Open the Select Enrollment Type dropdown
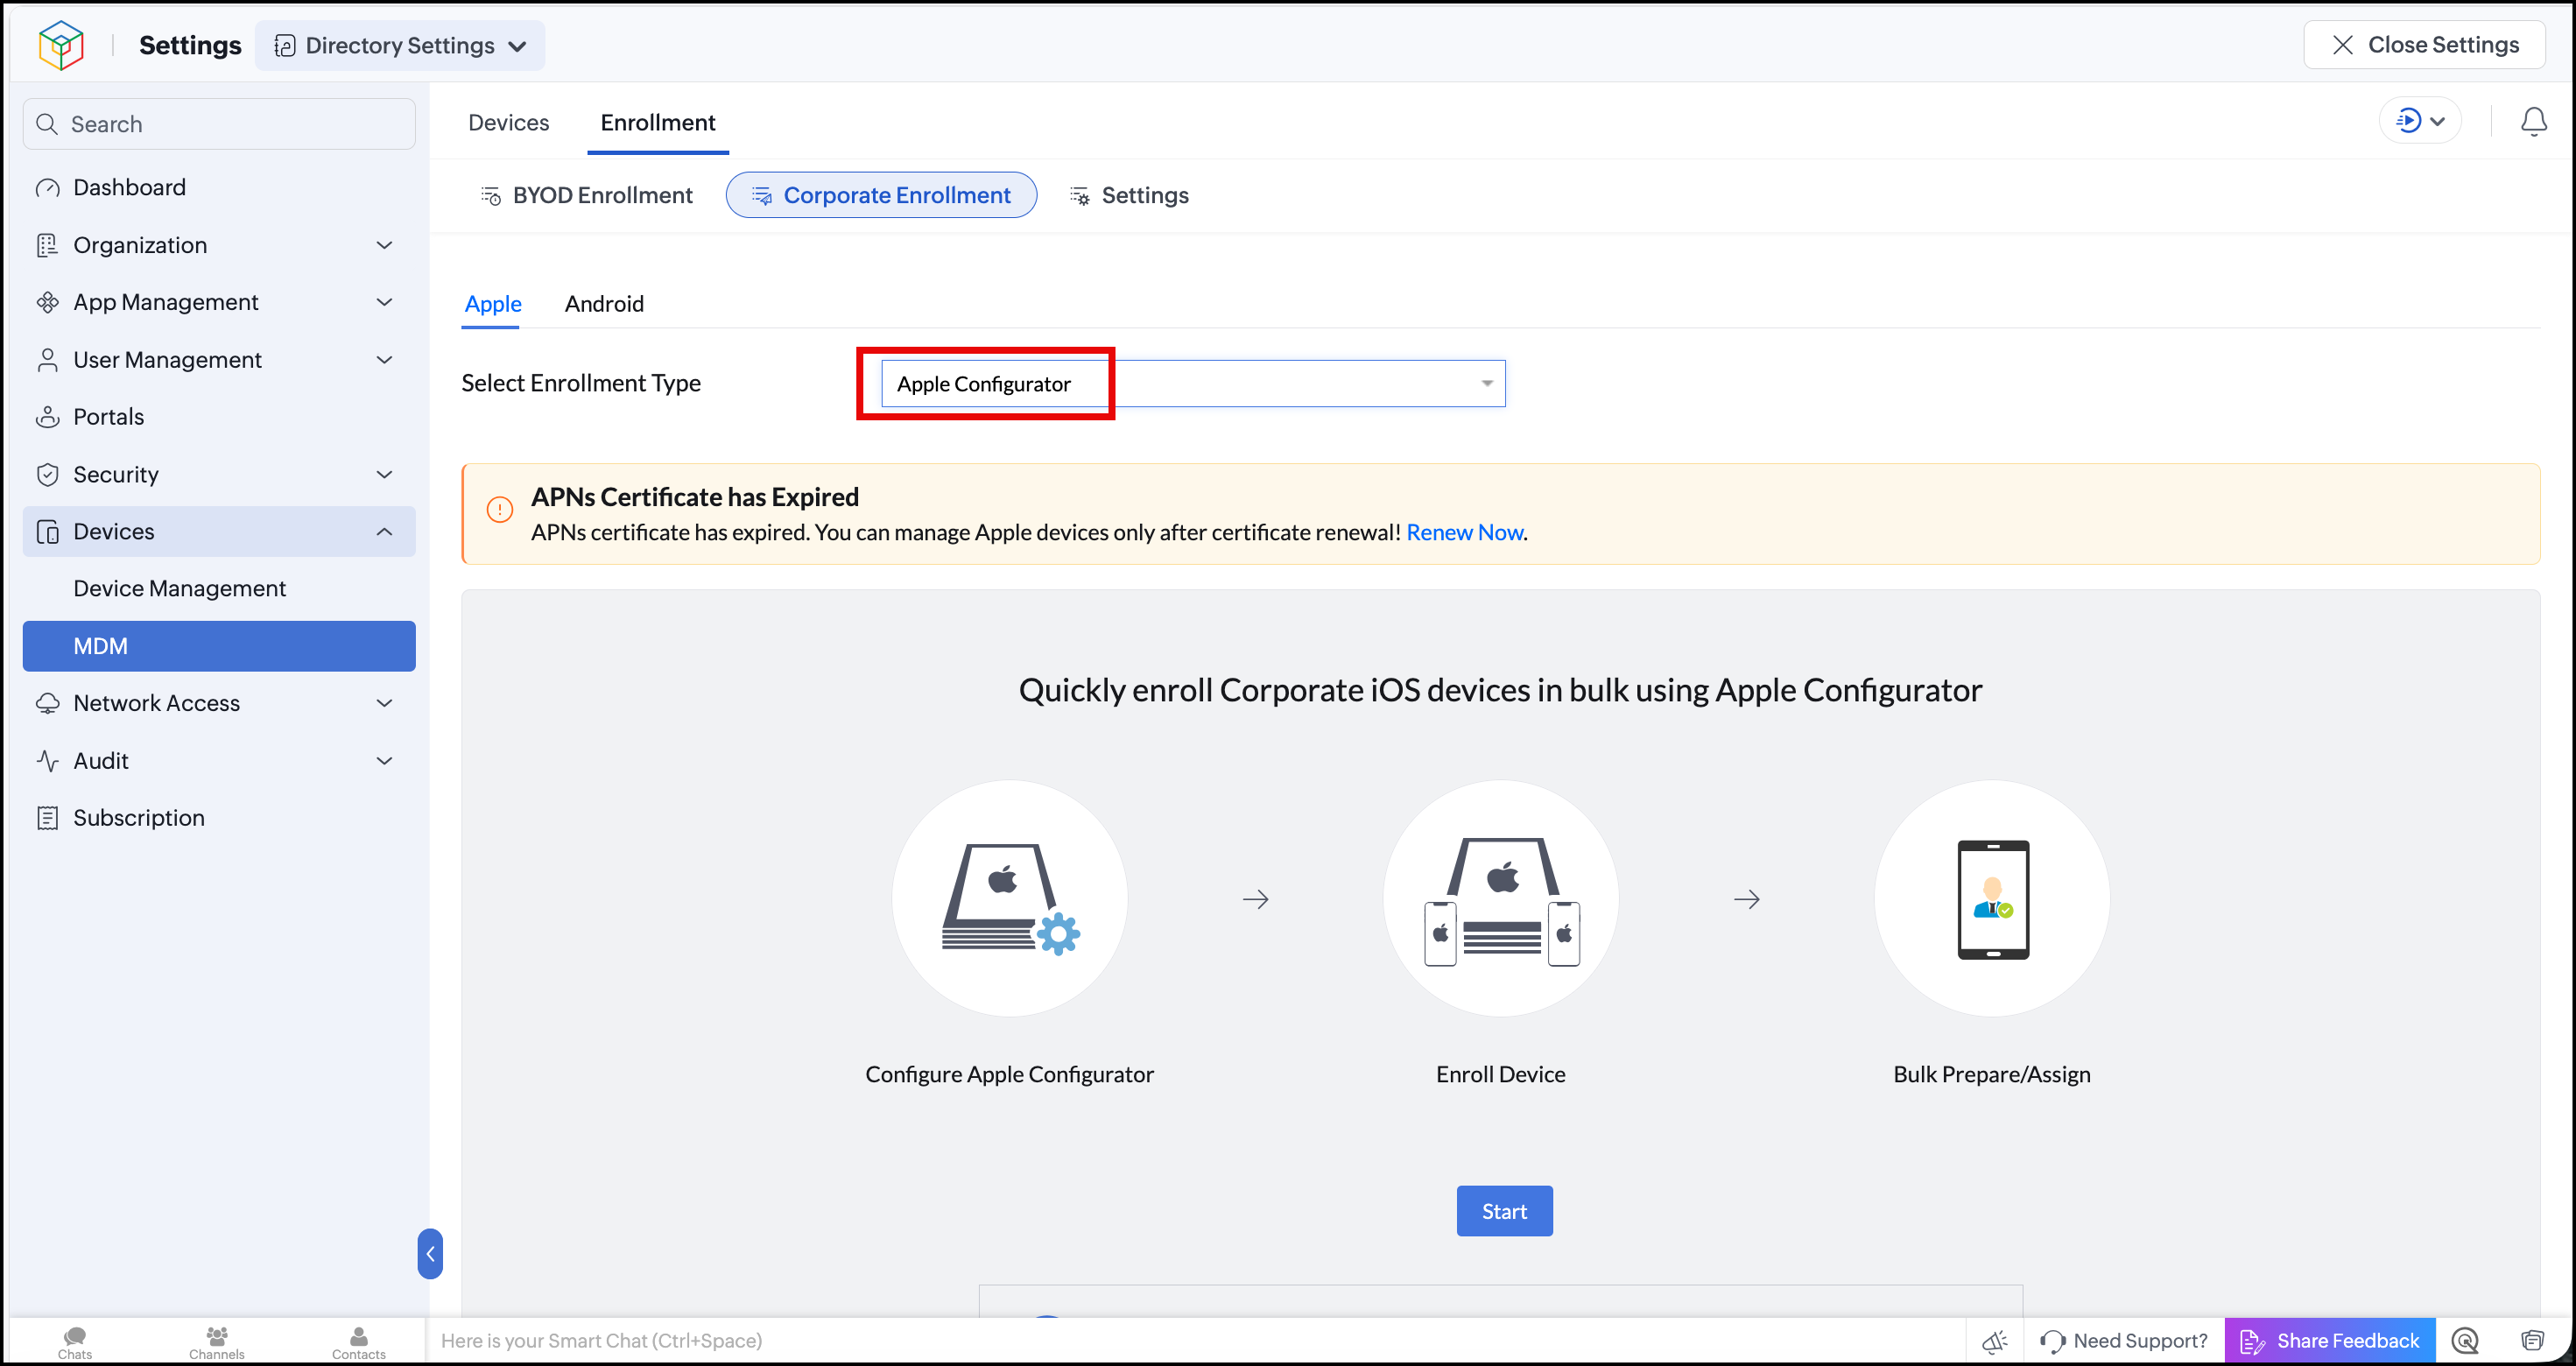The height and width of the screenshot is (1366, 2576). (x=1193, y=384)
